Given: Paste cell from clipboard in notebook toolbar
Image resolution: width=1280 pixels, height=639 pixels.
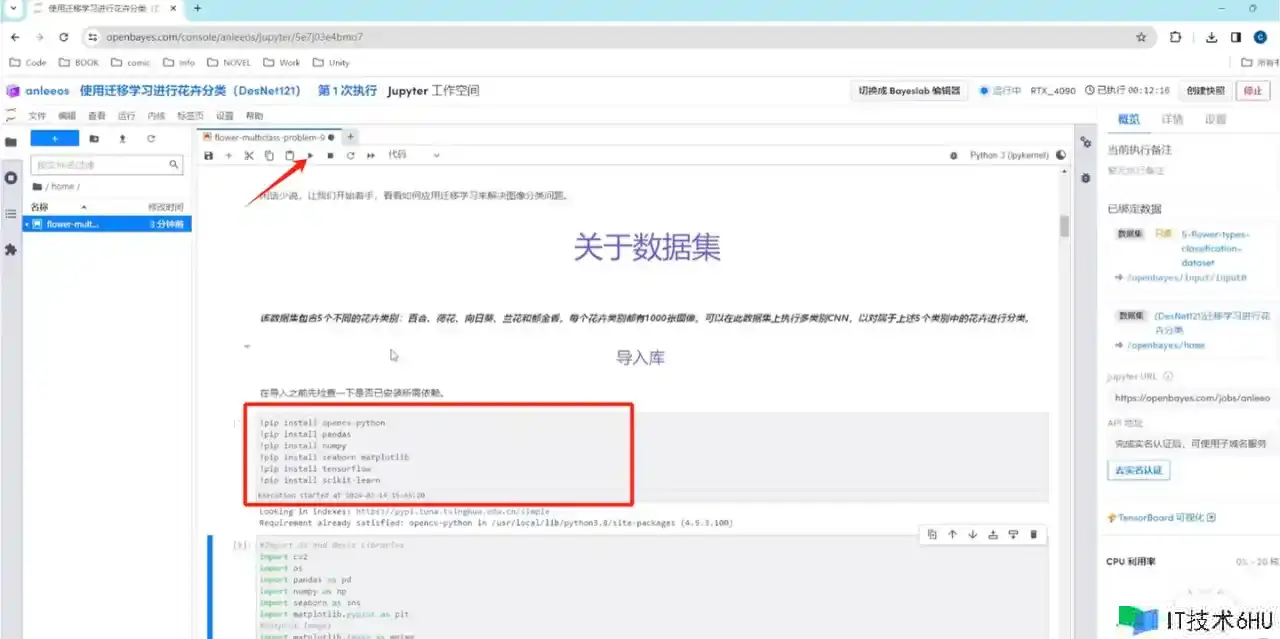Looking at the screenshot, I should point(290,155).
